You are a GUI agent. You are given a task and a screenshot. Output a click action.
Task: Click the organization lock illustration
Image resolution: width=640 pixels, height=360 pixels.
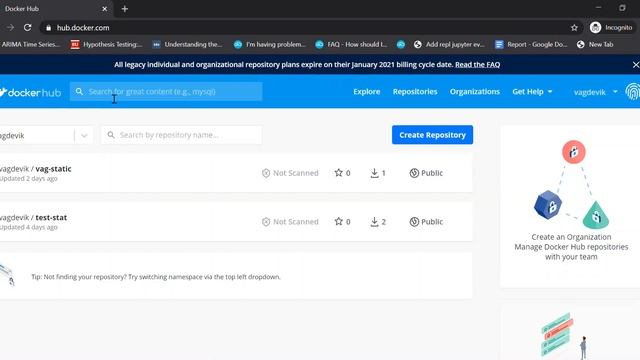[x=571, y=184]
